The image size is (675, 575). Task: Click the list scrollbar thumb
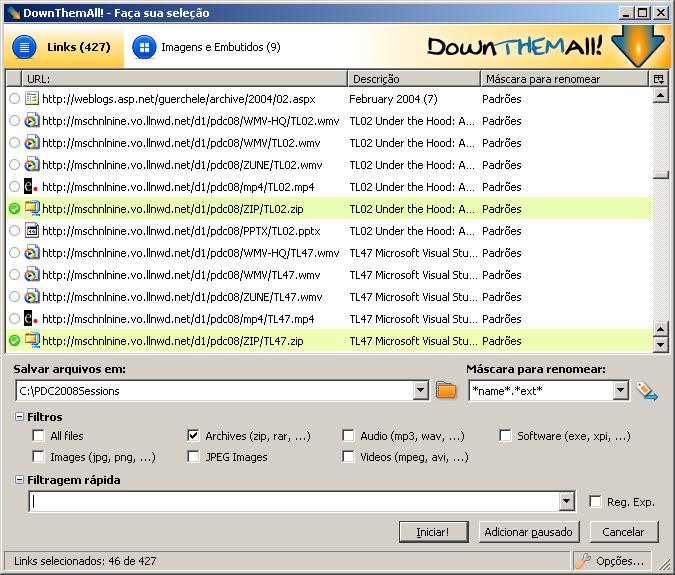point(660,175)
